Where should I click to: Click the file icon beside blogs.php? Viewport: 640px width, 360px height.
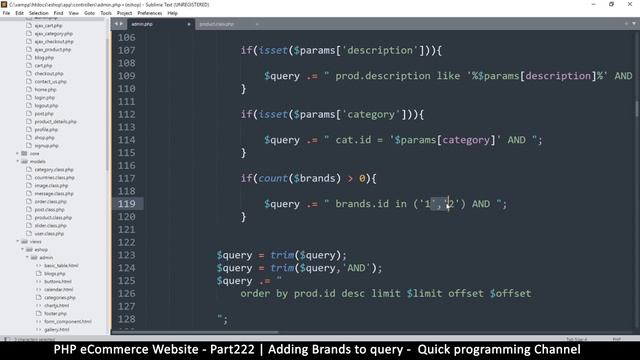click(39, 273)
